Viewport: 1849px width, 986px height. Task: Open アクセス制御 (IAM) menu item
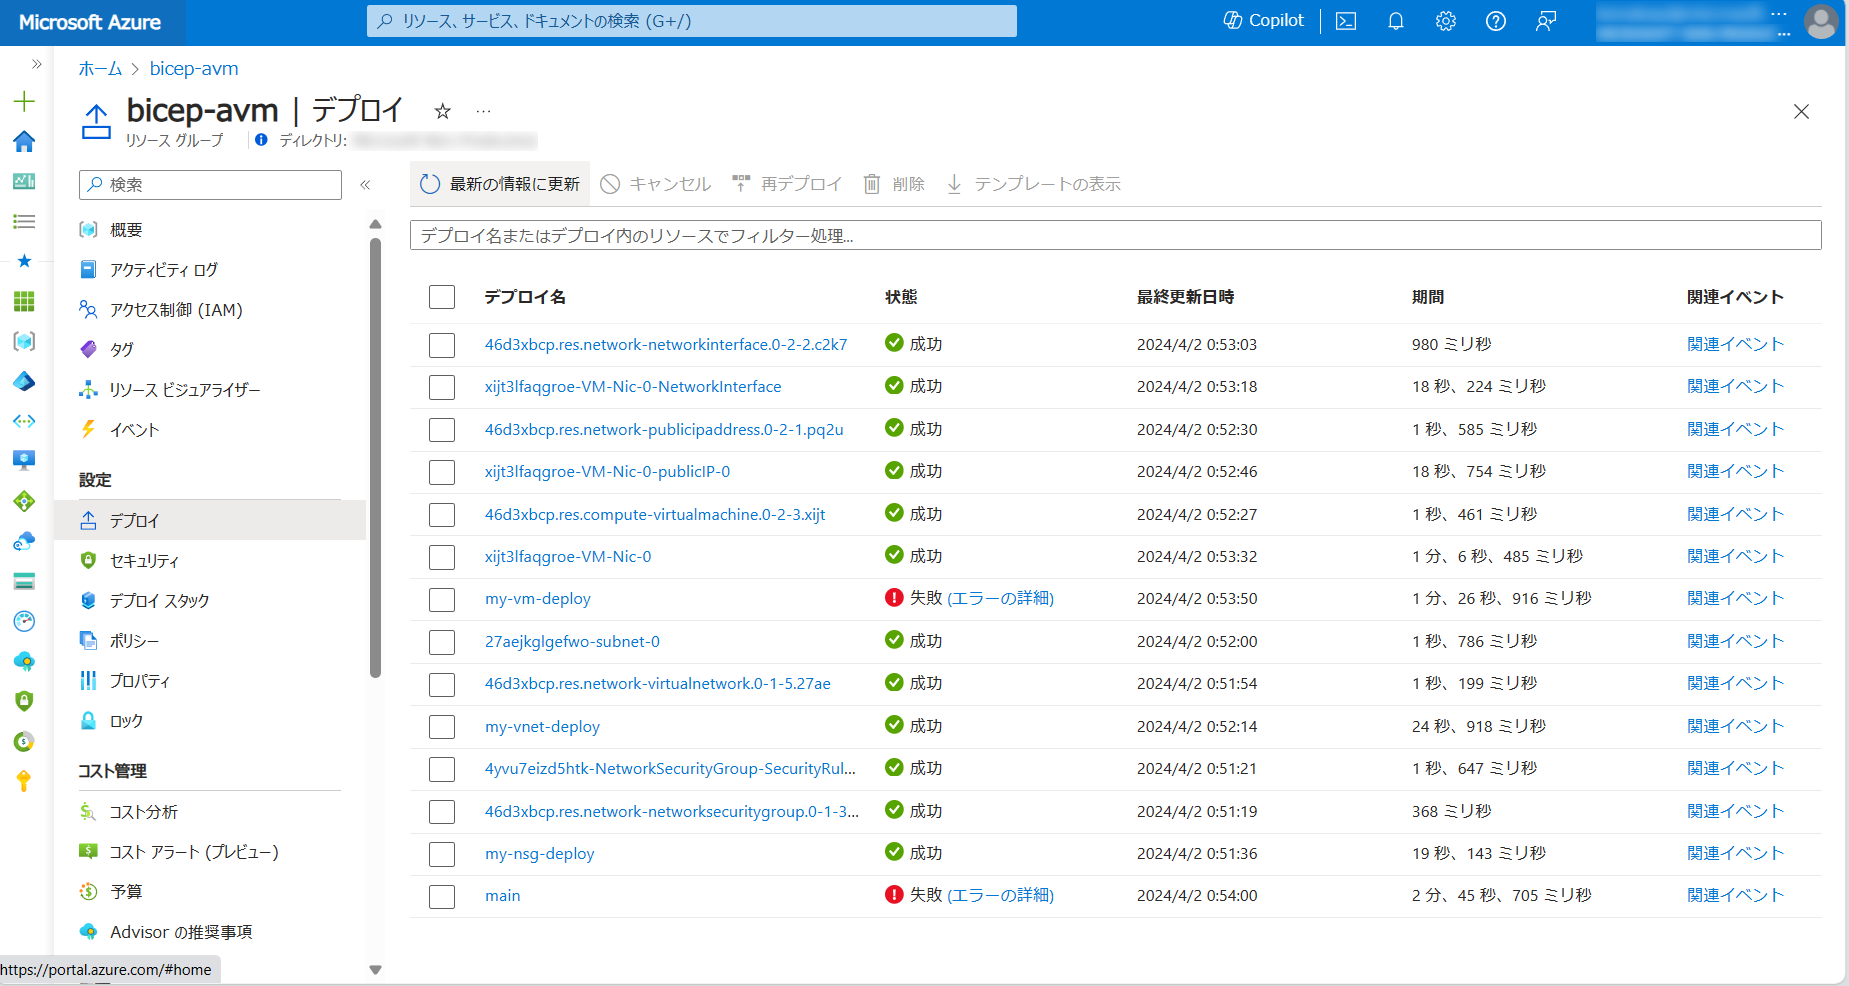[x=176, y=310]
